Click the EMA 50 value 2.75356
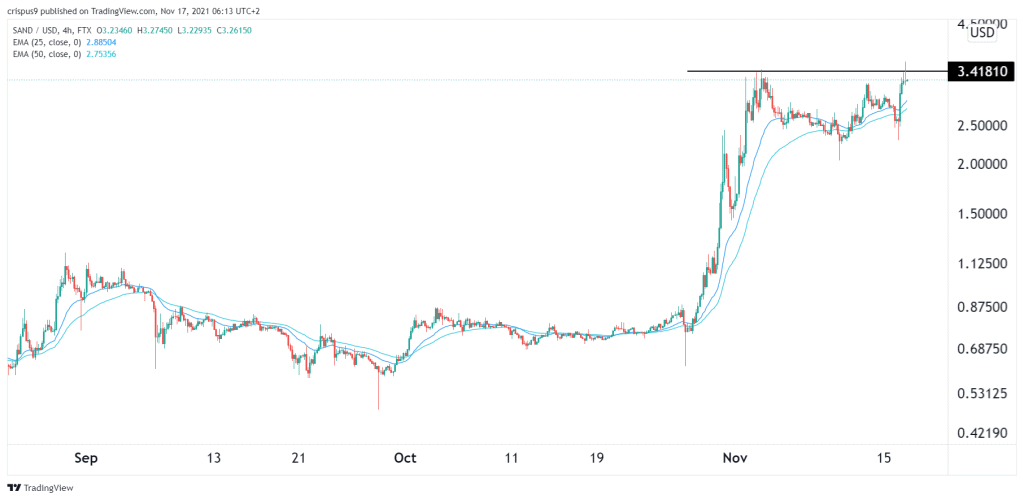 click(x=103, y=54)
